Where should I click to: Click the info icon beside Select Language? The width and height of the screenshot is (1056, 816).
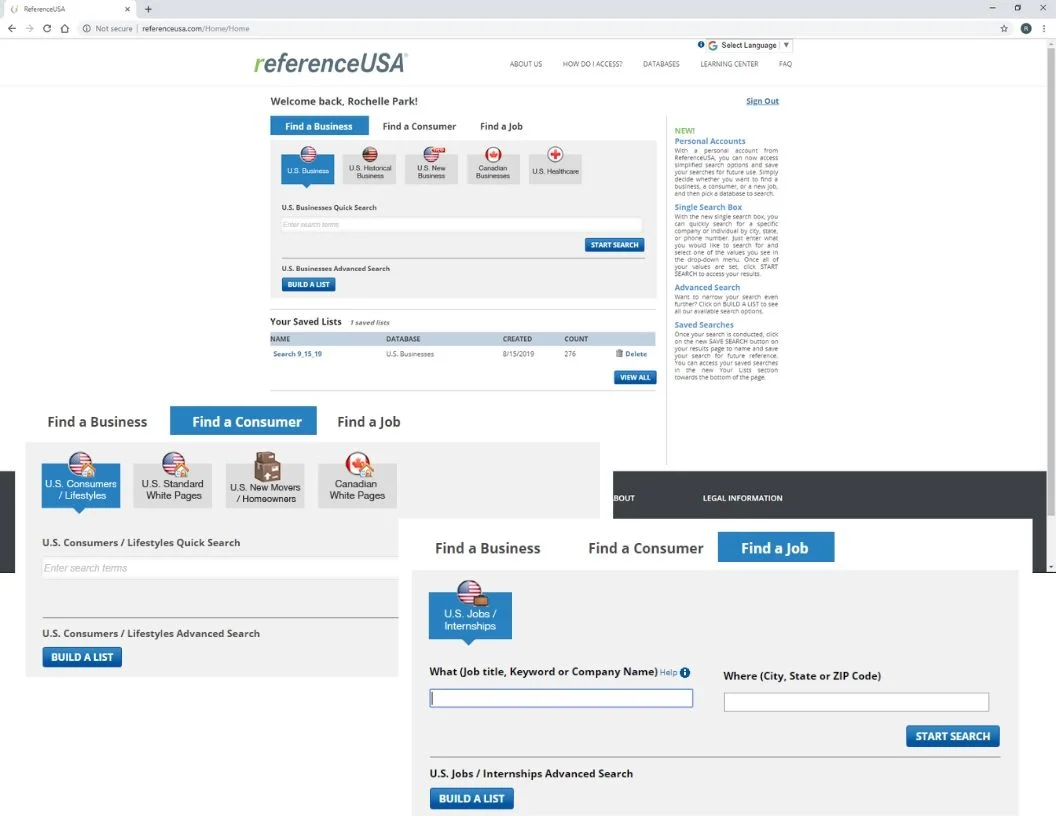701,44
